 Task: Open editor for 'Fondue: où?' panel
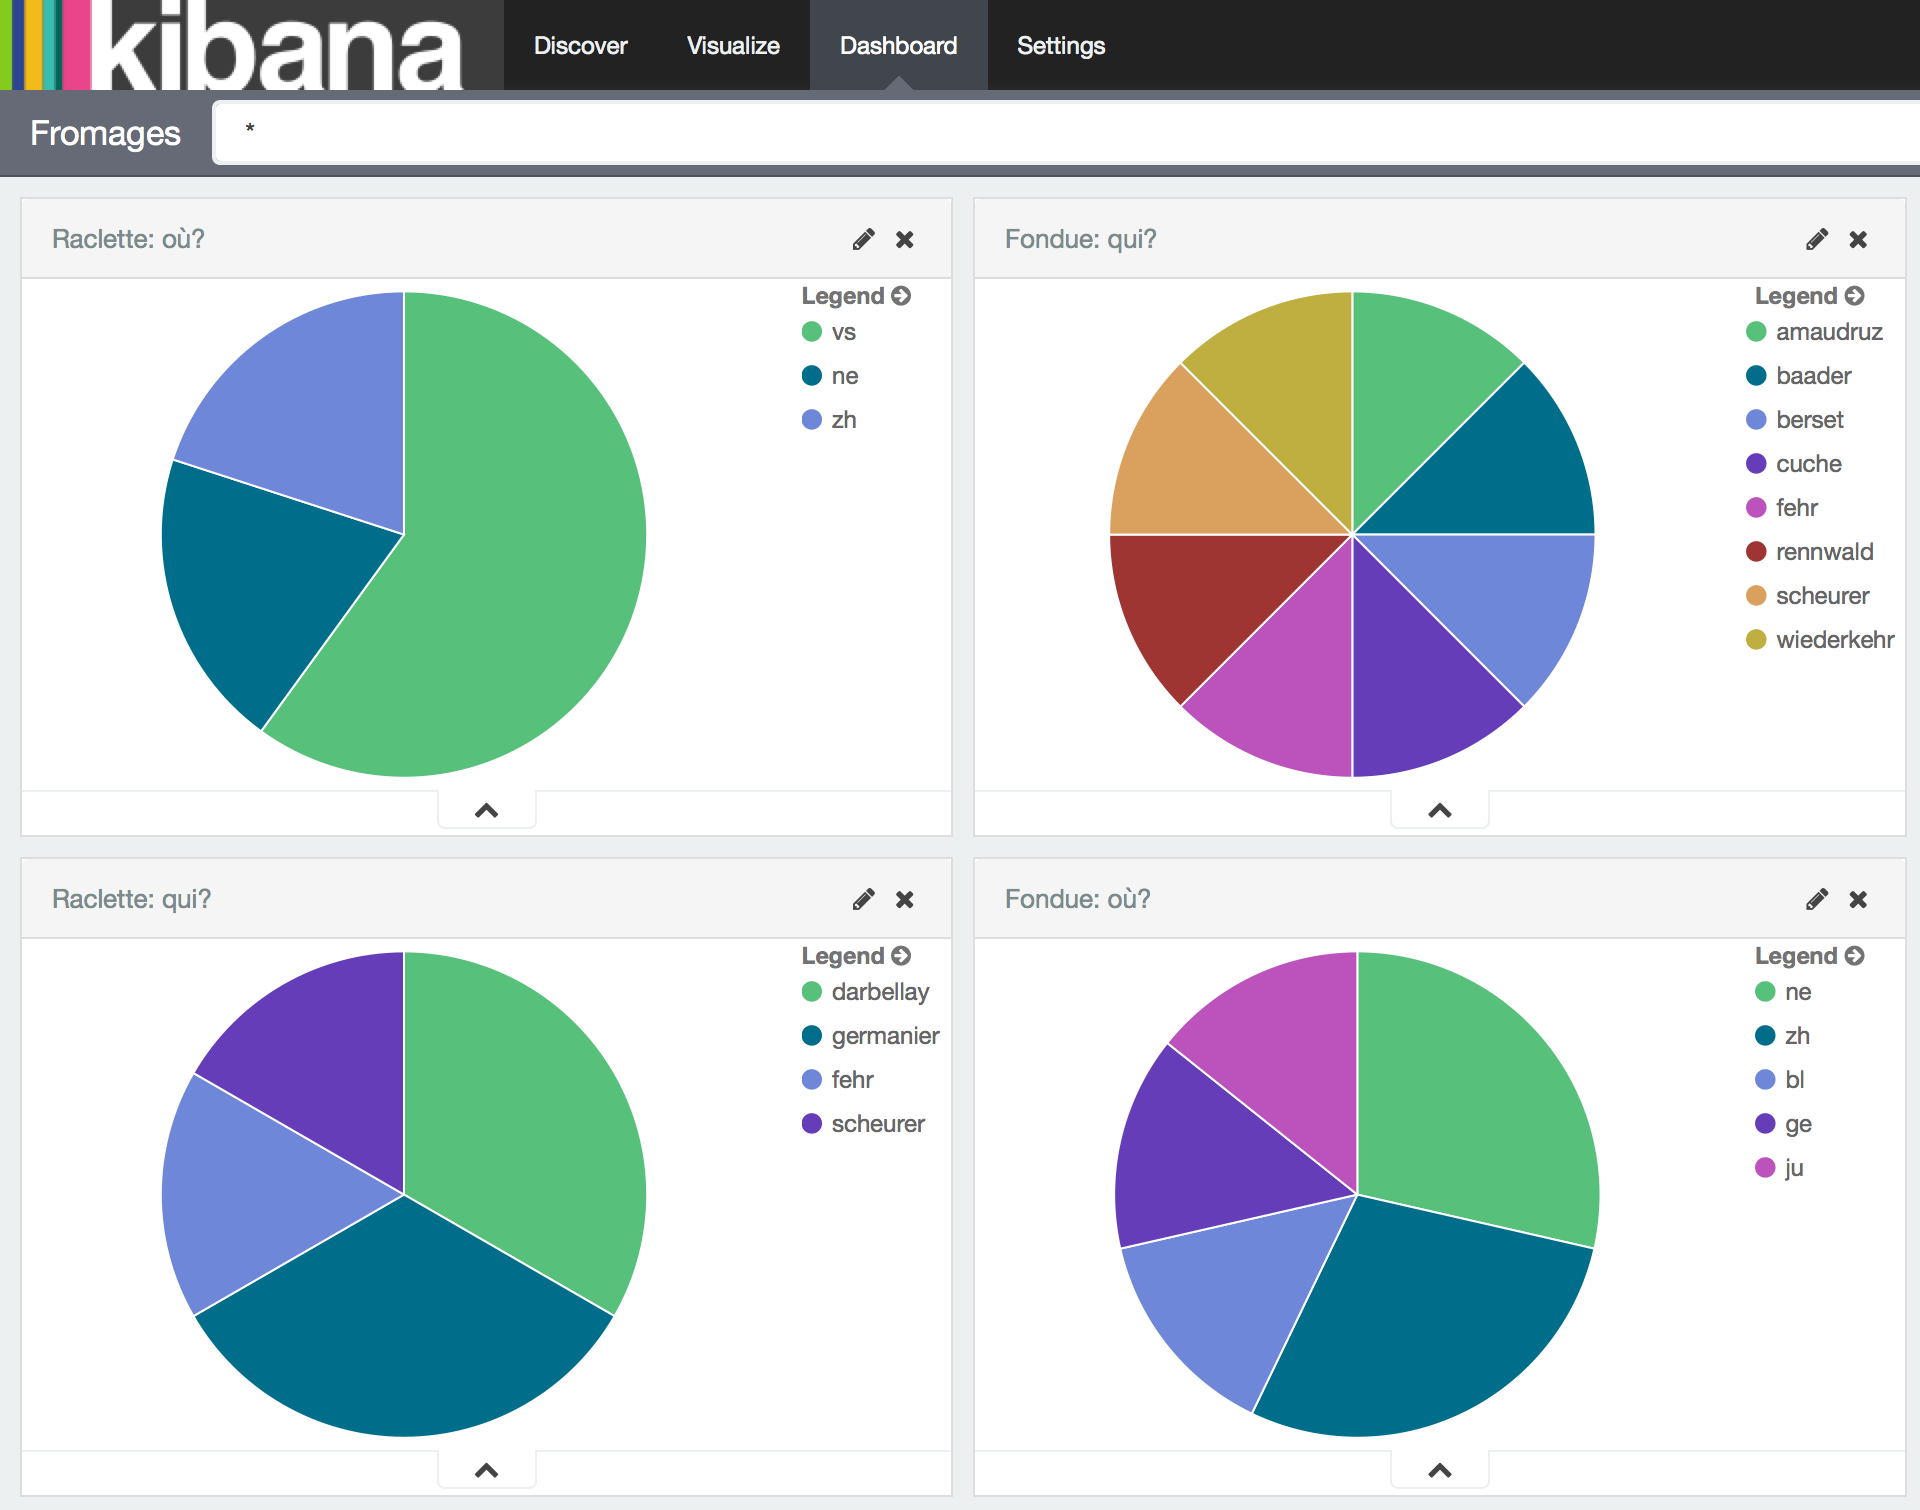point(1816,899)
